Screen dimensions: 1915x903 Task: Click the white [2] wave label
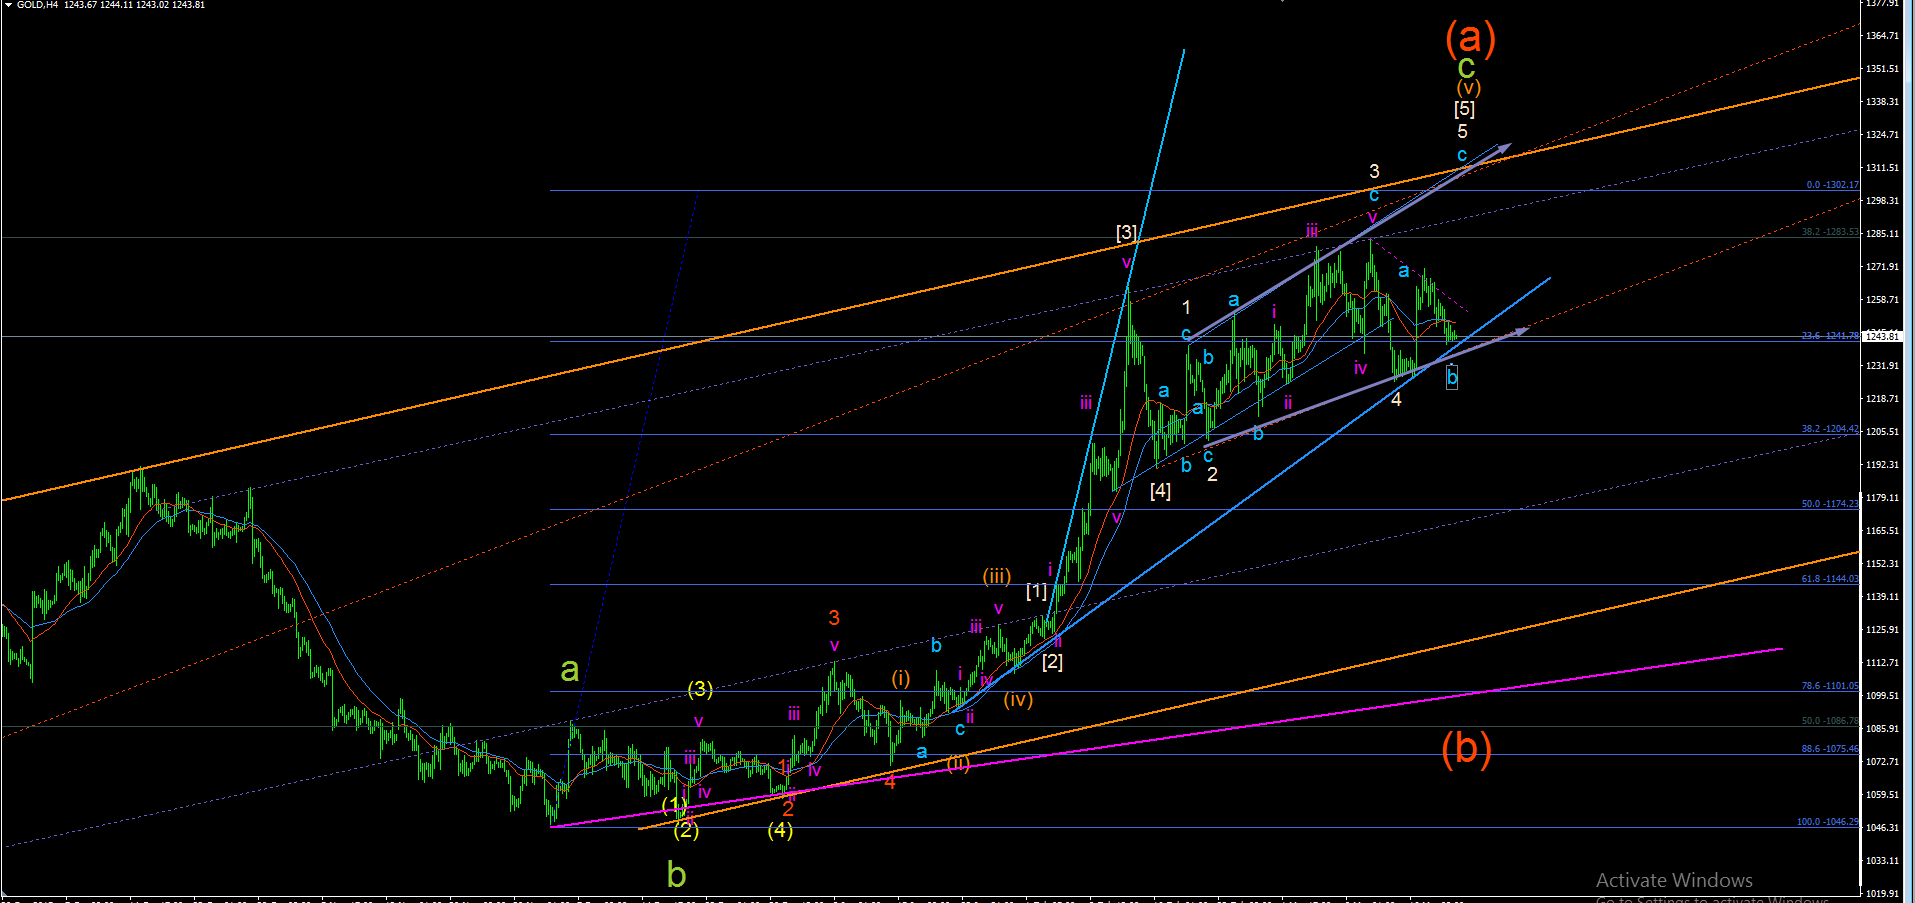[x=1052, y=662]
